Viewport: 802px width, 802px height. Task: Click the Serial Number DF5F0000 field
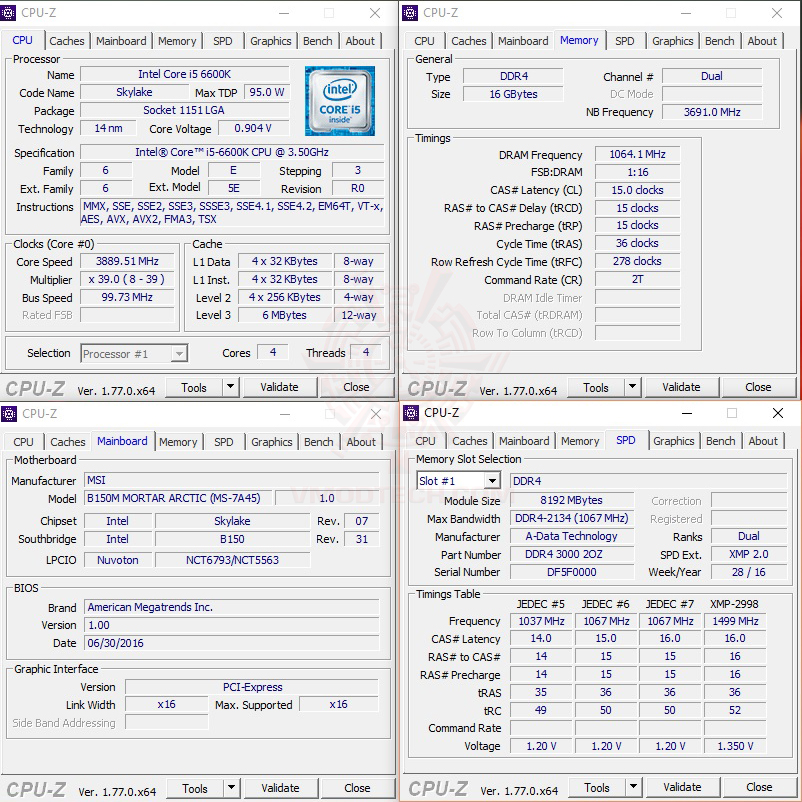[x=571, y=572]
